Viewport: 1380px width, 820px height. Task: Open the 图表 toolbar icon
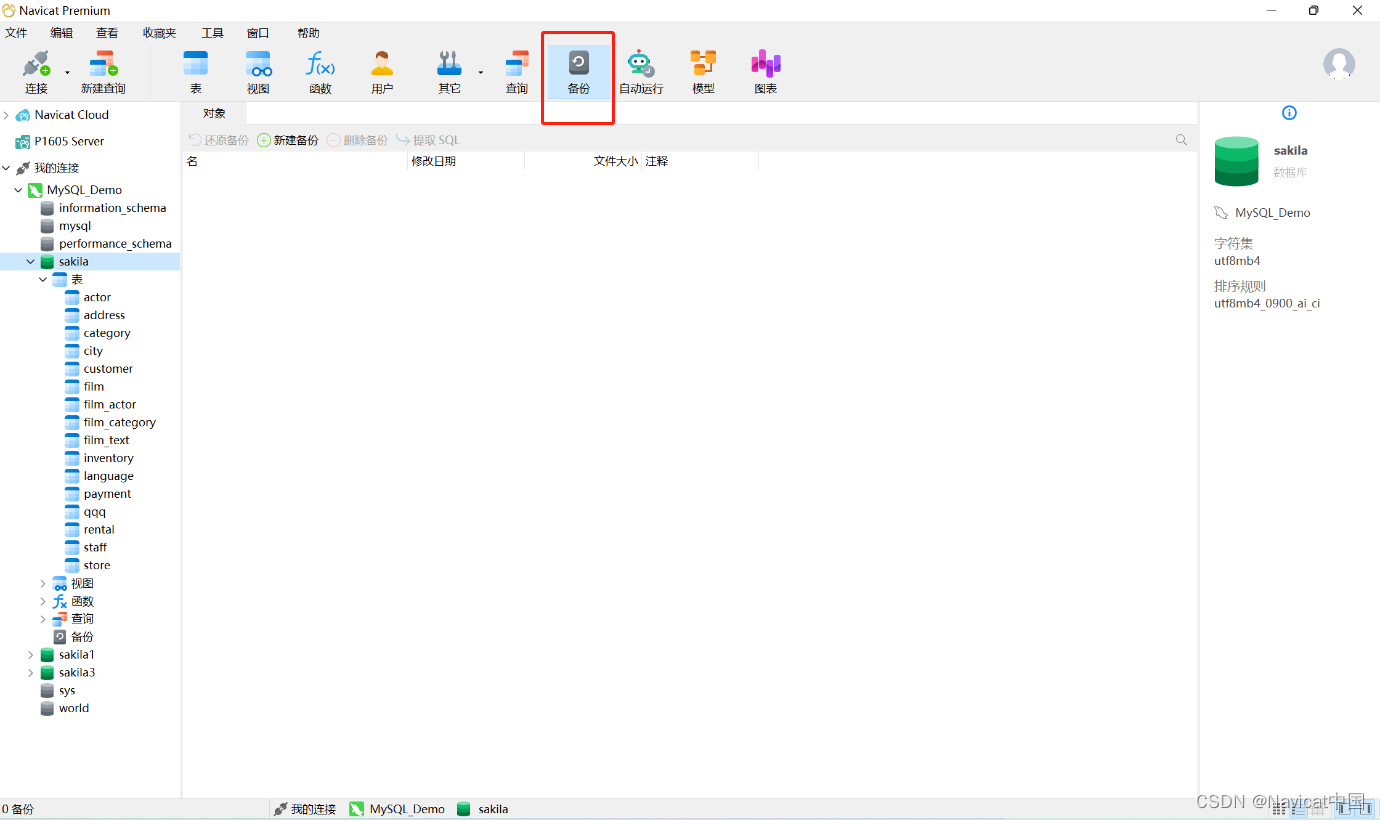(765, 73)
